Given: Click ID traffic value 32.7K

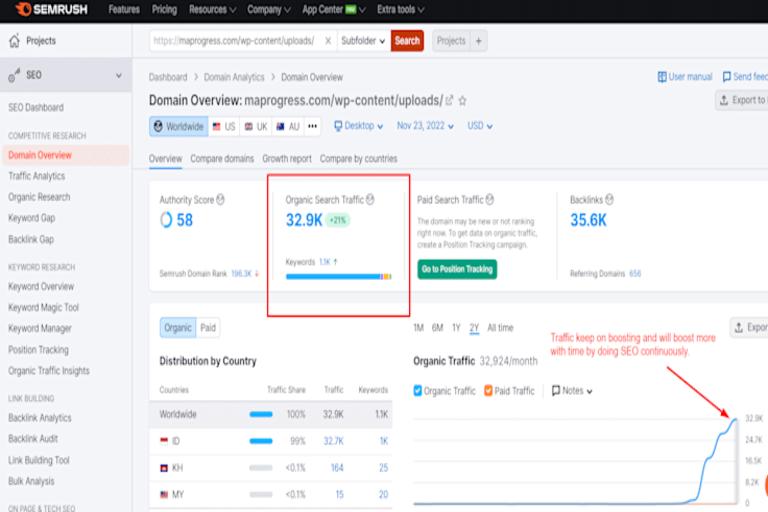Looking at the screenshot, I should [334, 441].
